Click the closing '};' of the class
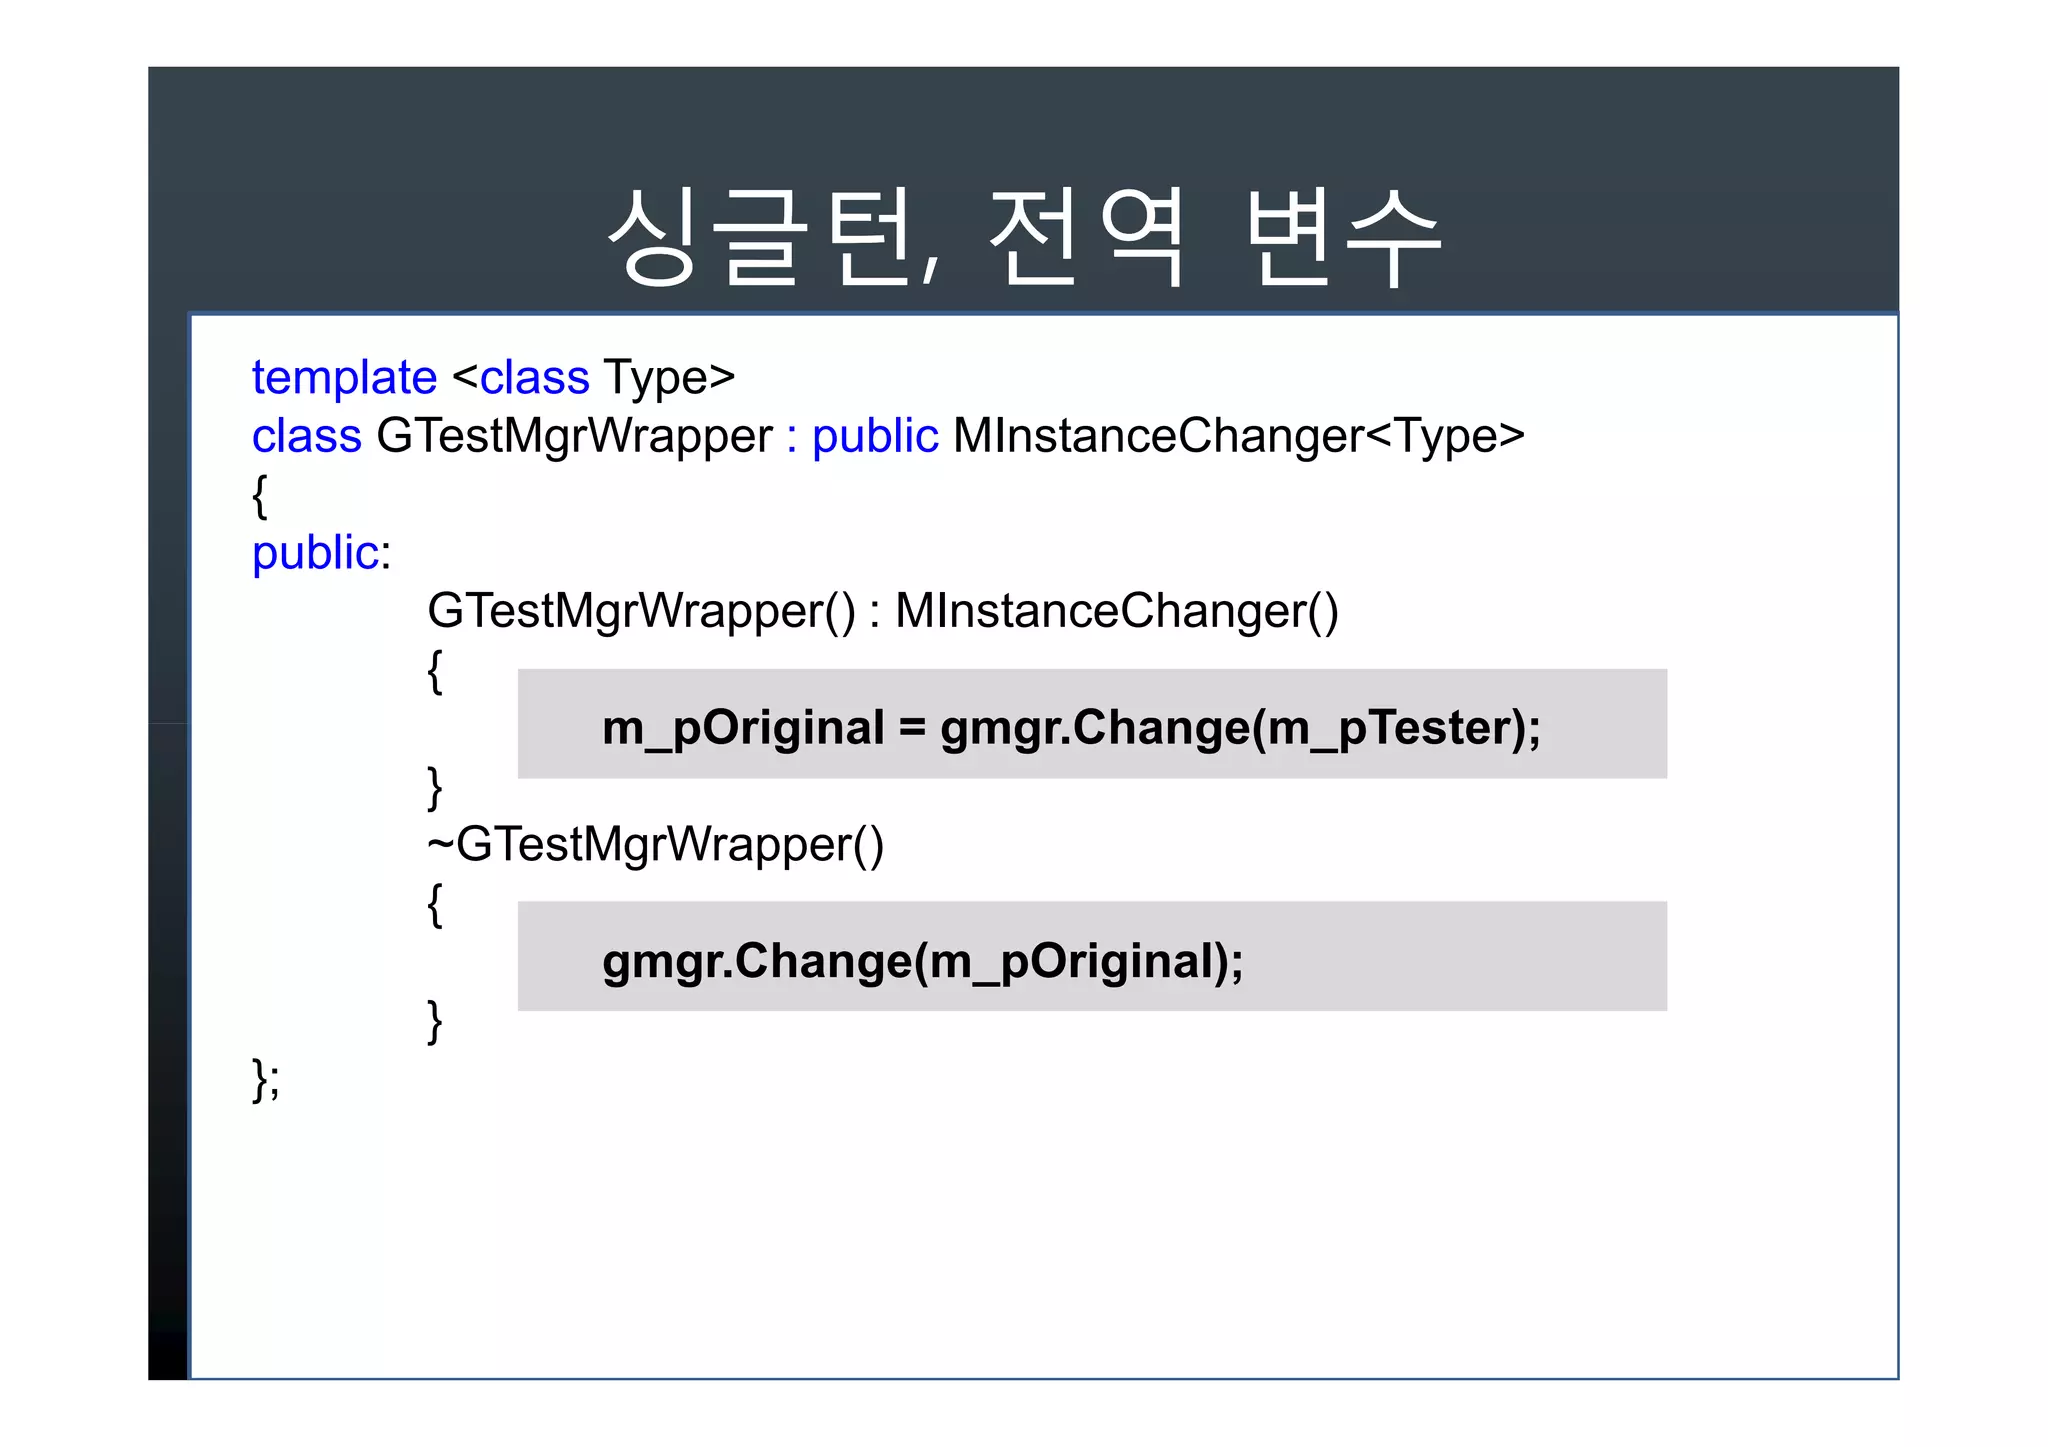Image resolution: width=2048 pixels, height=1447 pixels. tap(266, 1080)
